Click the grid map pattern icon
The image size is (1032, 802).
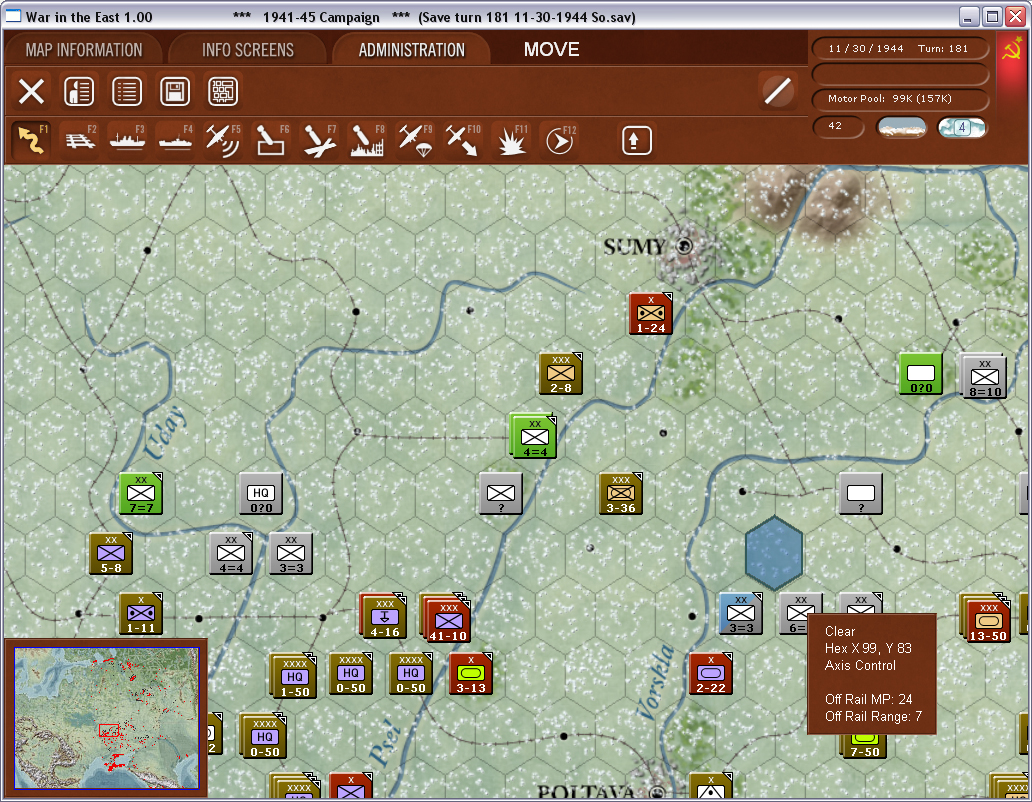tap(223, 91)
